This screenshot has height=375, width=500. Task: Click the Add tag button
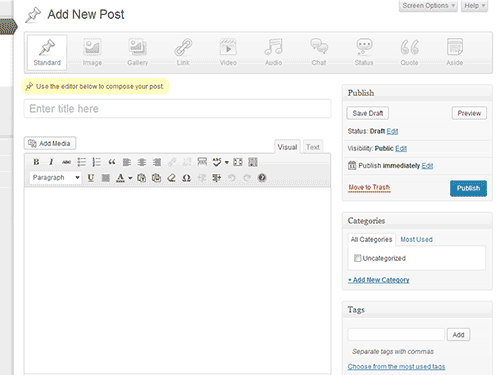458,334
